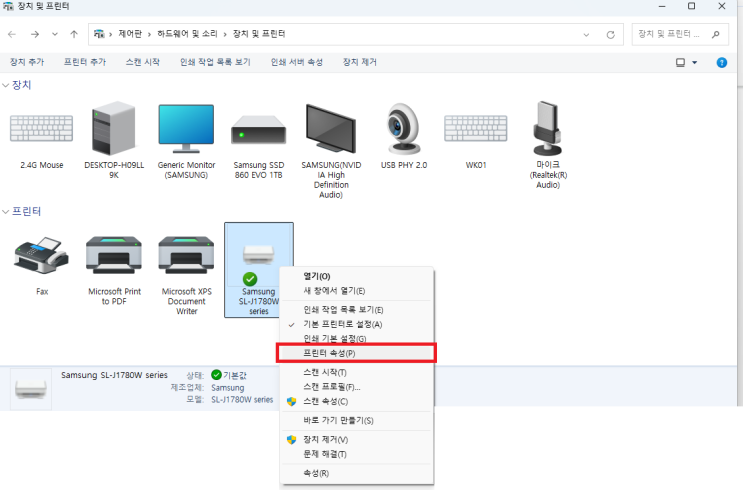
Task: Click the 제어판 breadcrumb
Action: [x=130, y=34]
